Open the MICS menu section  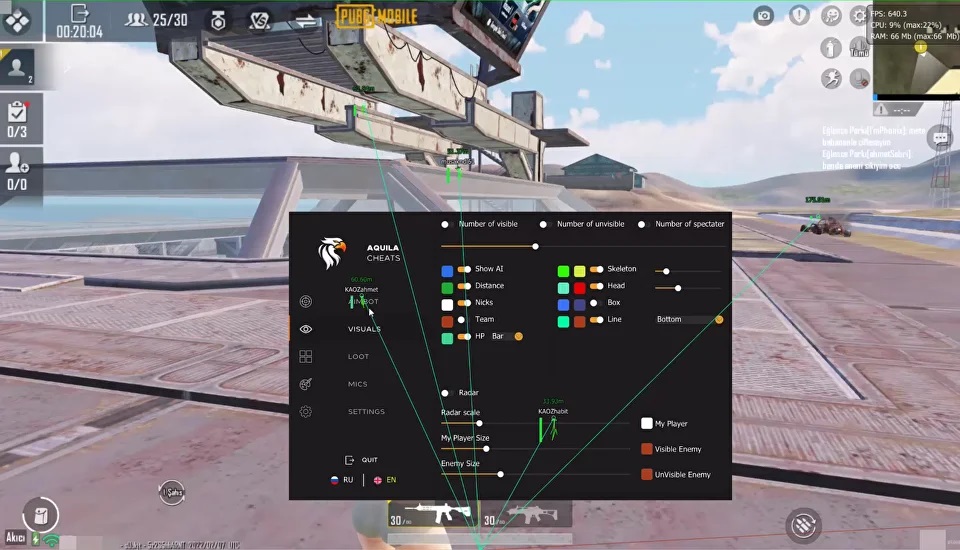(x=358, y=384)
